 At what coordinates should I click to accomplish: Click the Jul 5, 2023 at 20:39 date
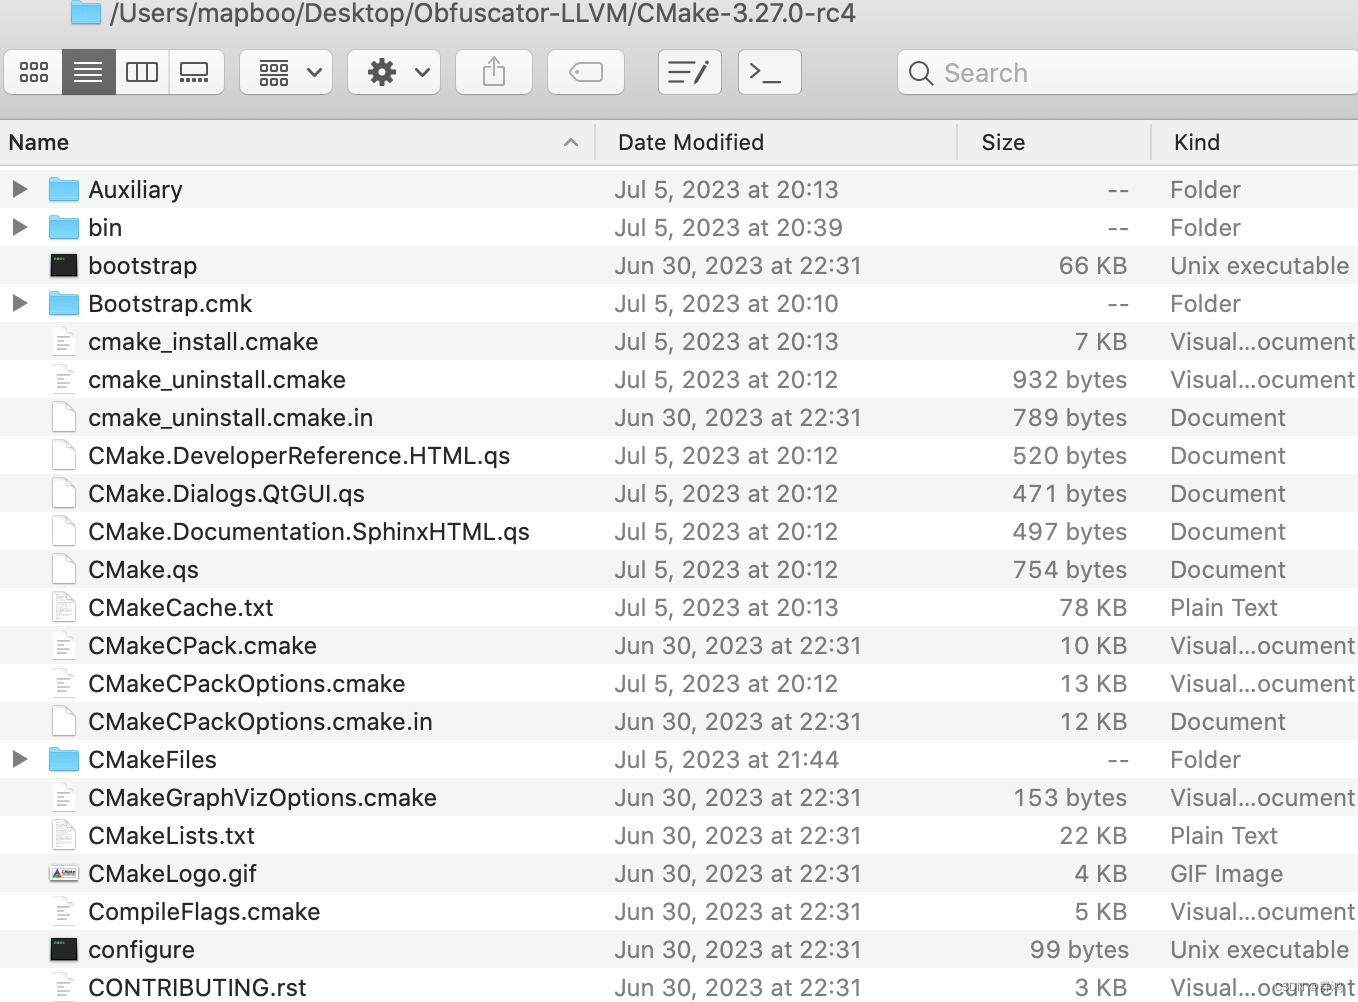pyautogui.click(x=728, y=227)
